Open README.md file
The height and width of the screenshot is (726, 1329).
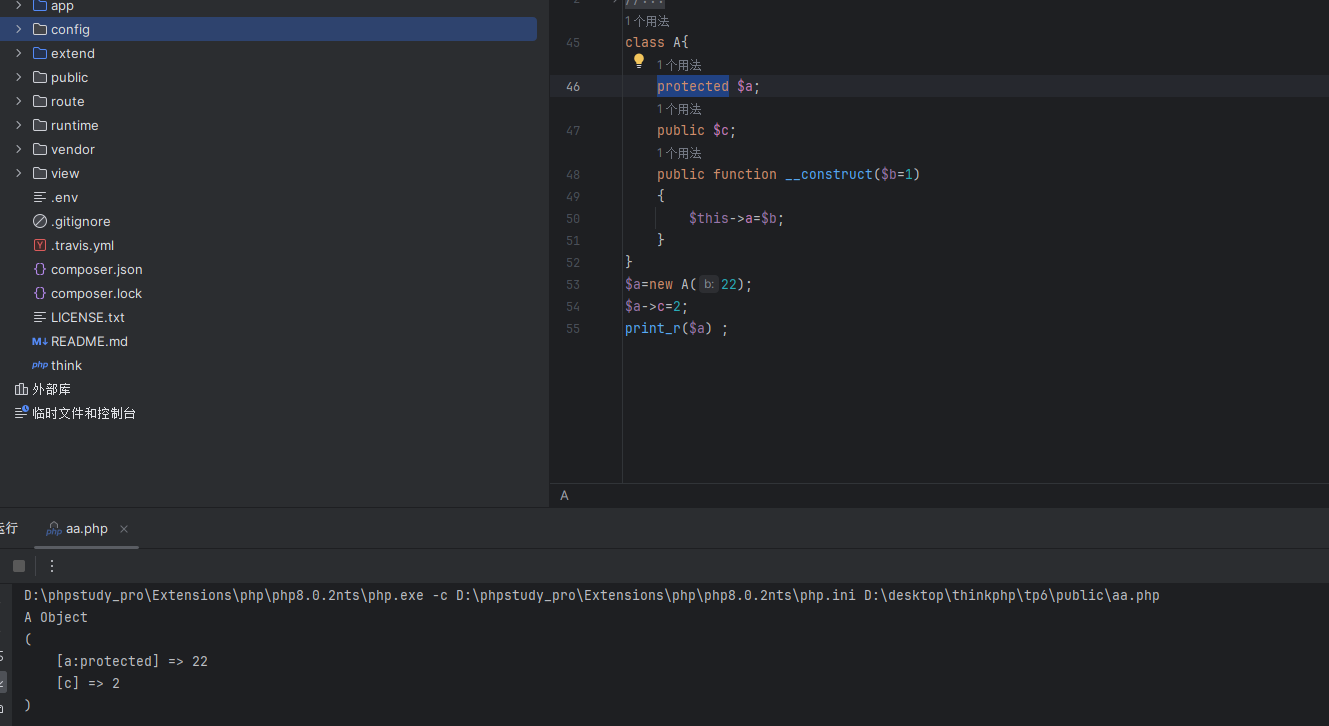89,341
